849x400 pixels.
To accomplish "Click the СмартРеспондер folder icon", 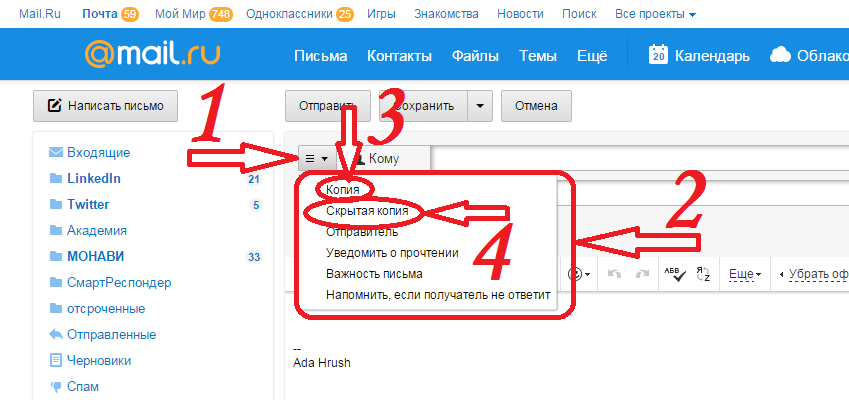I will [56, 283].
